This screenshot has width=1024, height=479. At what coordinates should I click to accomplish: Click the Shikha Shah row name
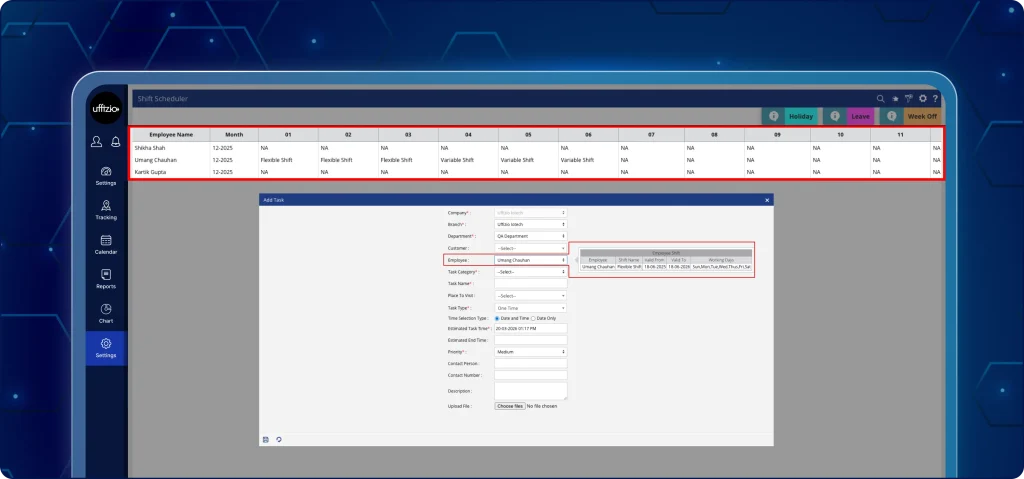point(150,148)
